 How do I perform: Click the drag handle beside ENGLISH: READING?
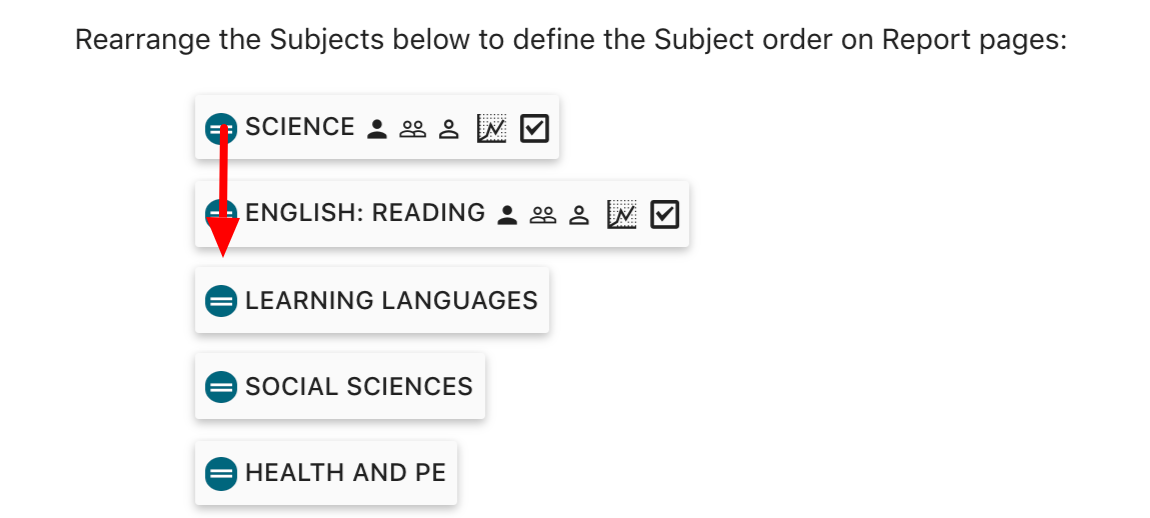(x=220, y=214)
